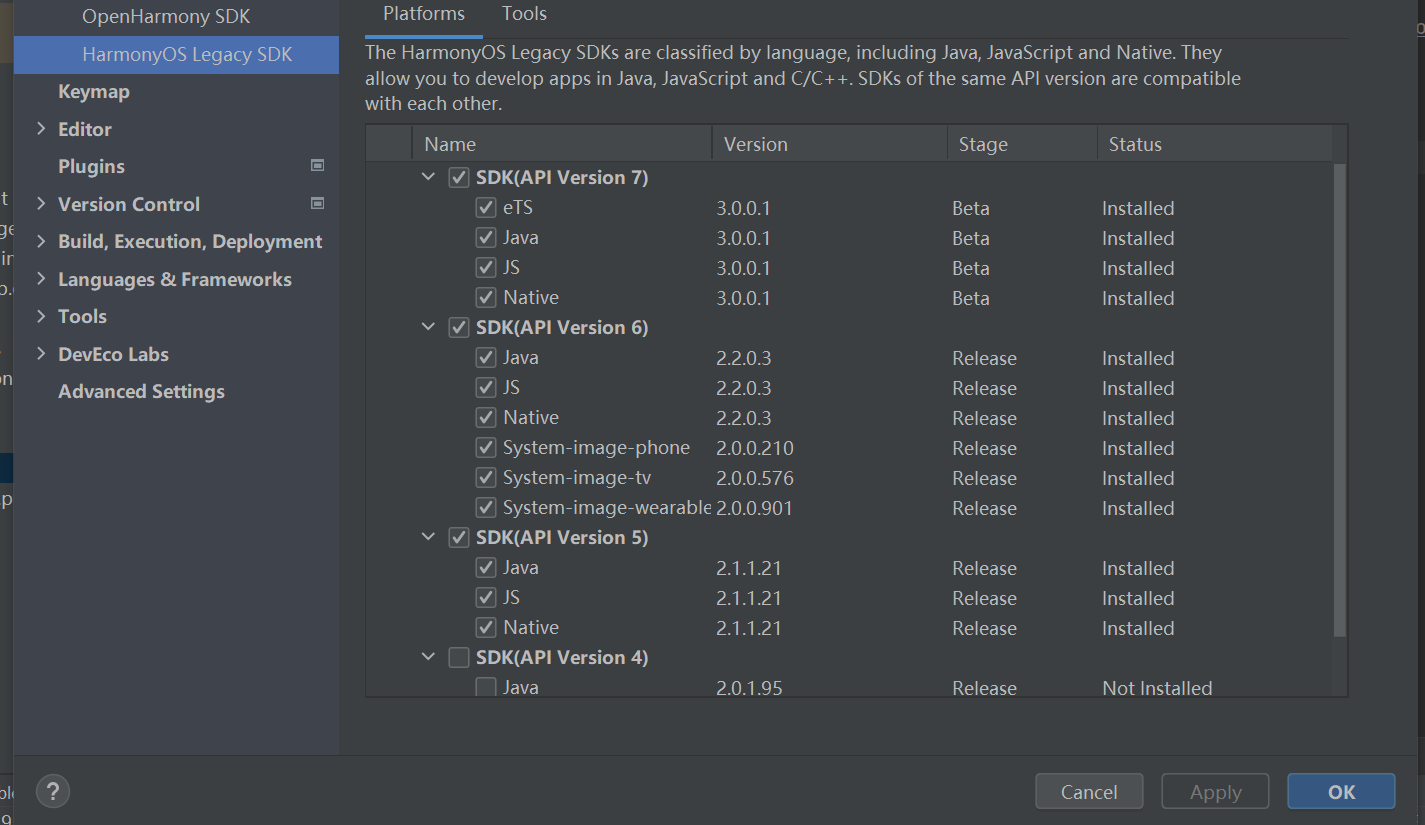Viewport: 1425px width, 825px height.
Task: Uncheck the SDK(API Version 6) checkbox
Action: 459,328
